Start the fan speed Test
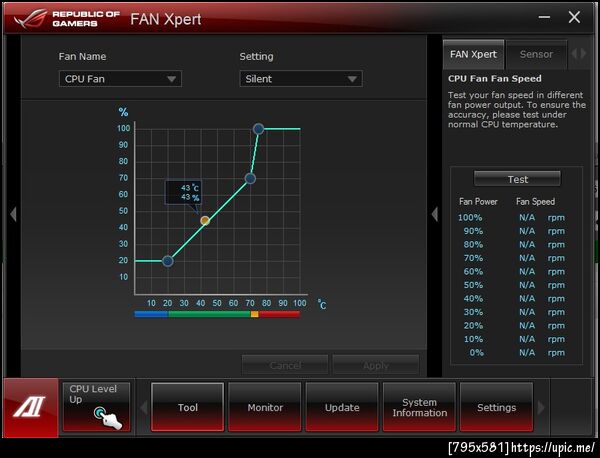 (517, 179)
